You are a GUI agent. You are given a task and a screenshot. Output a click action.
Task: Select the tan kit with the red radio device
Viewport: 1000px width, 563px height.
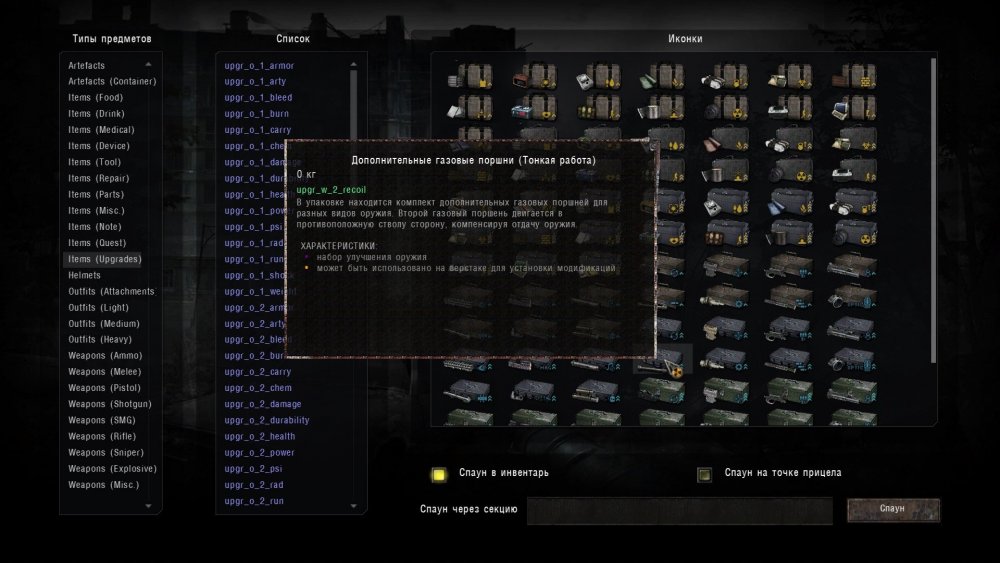(x=534, y=77)
